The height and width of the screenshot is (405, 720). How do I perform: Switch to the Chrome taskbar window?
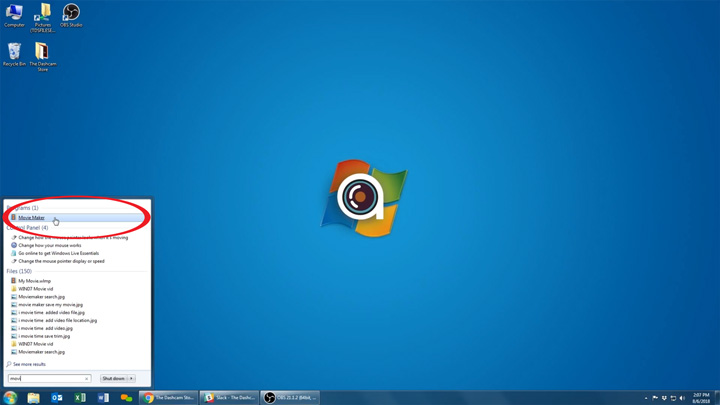coord(169,397)
